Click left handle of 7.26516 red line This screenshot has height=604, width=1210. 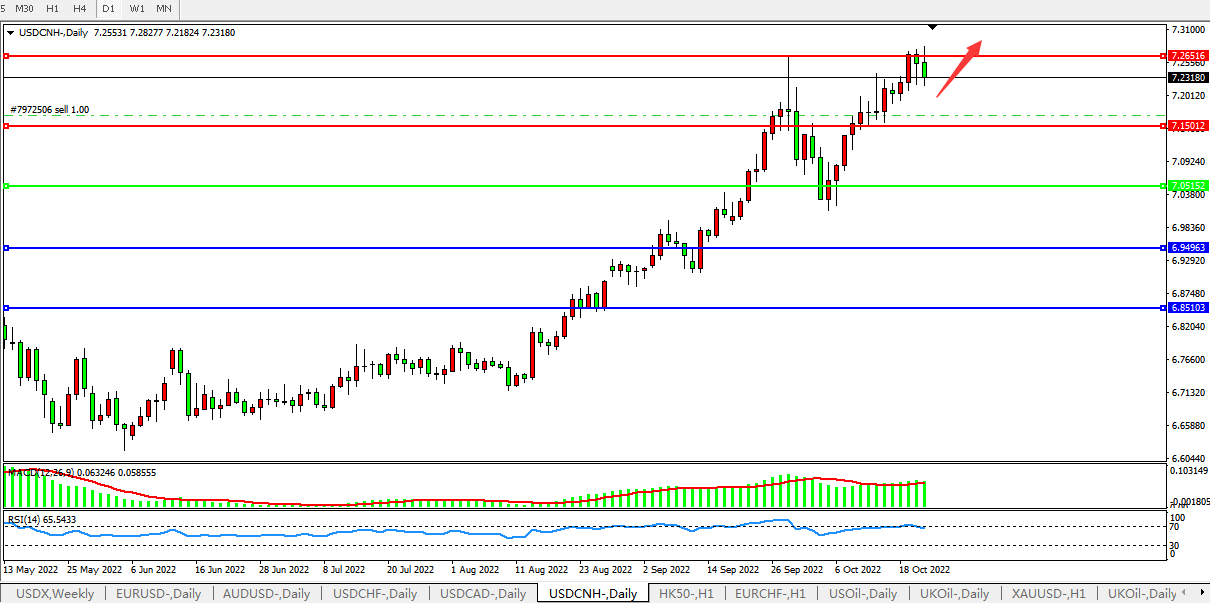coord(6,56)
